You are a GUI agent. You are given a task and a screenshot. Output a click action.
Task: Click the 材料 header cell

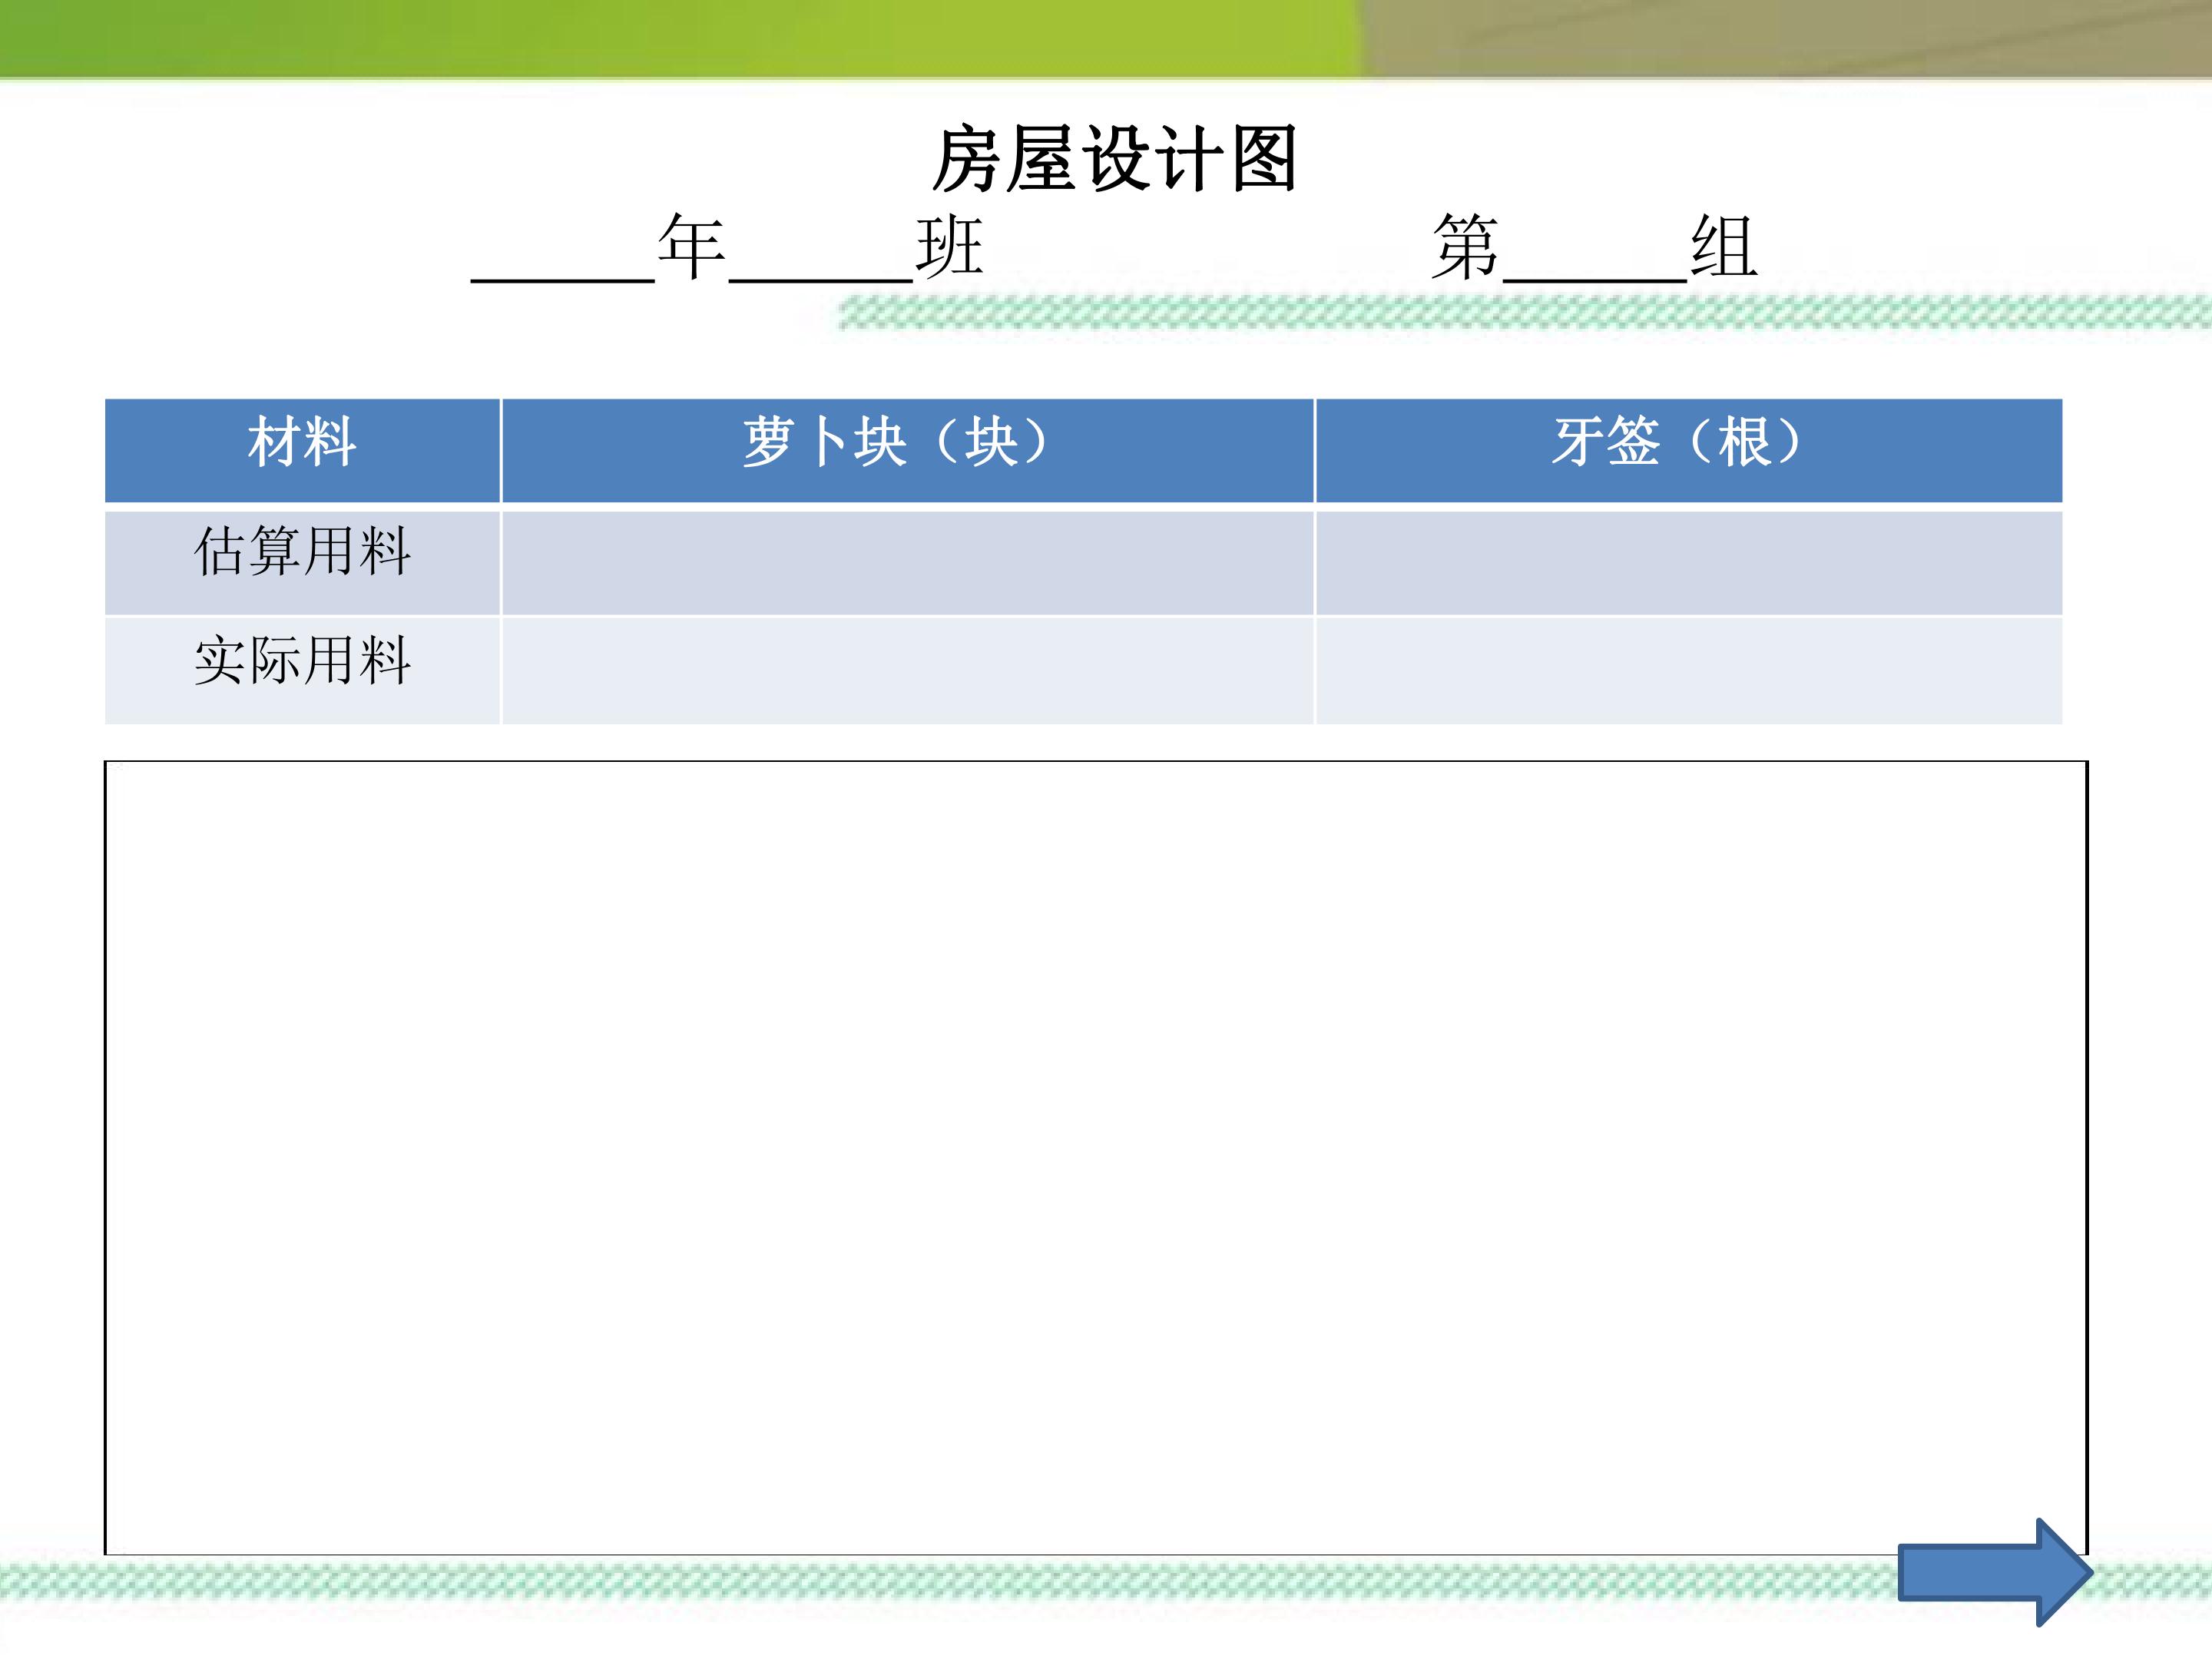click(x=302, y=450)
